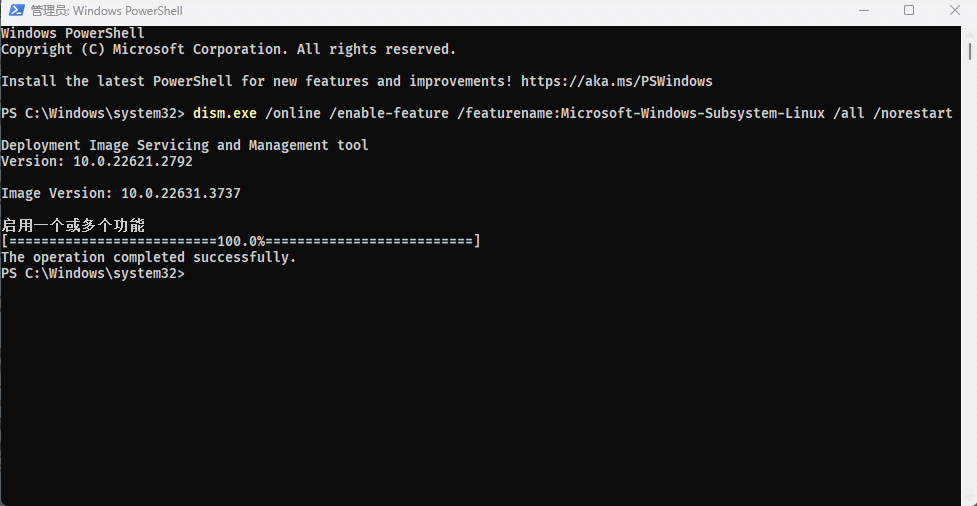Click the scrollbar down arrow

[x=970, y=497]
